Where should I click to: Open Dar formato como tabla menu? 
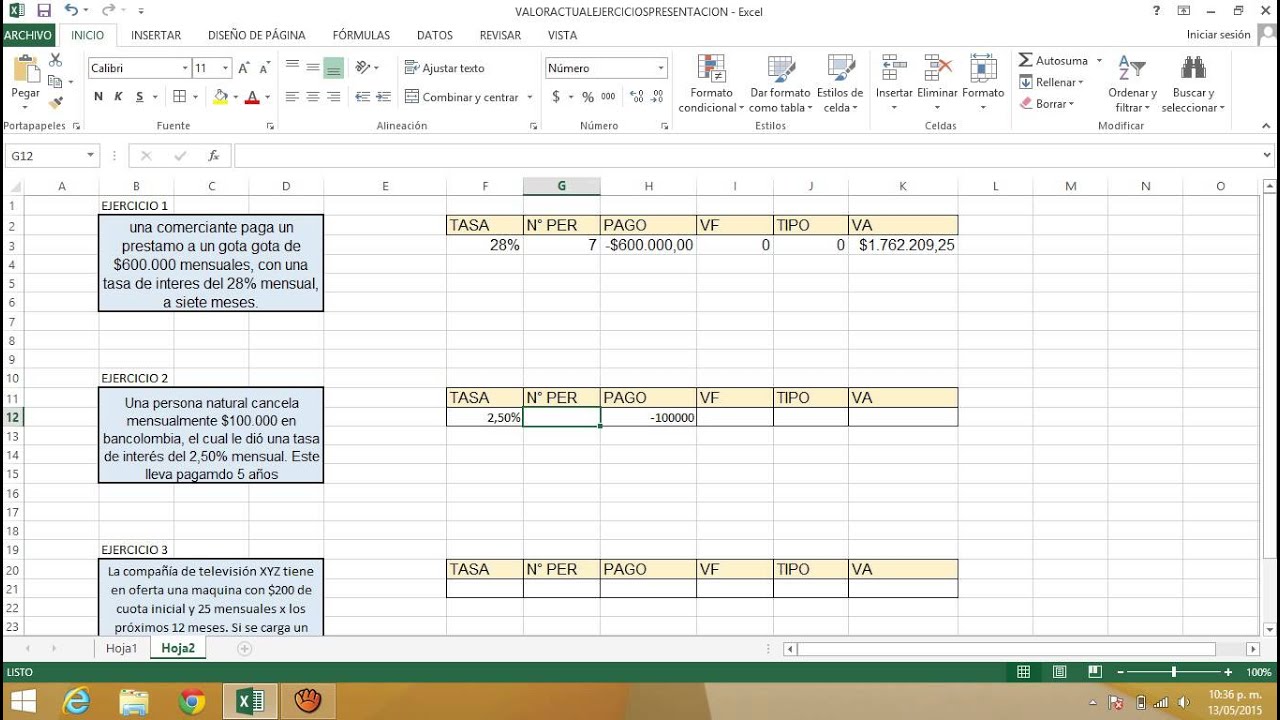[x=780, y=84]
